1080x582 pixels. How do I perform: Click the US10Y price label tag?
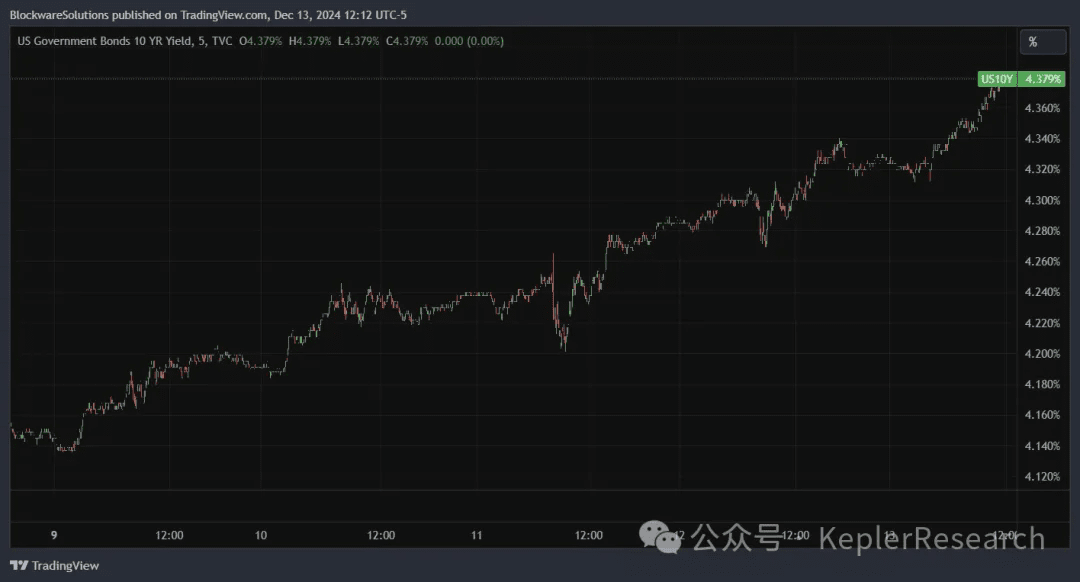997,79
